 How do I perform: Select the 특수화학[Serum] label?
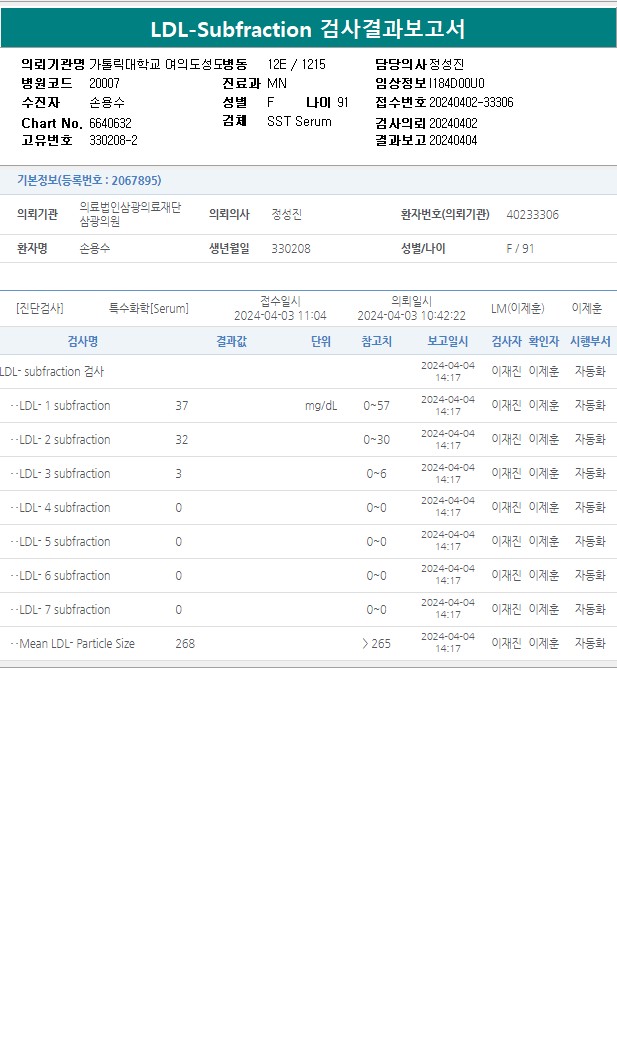[149, 308]
